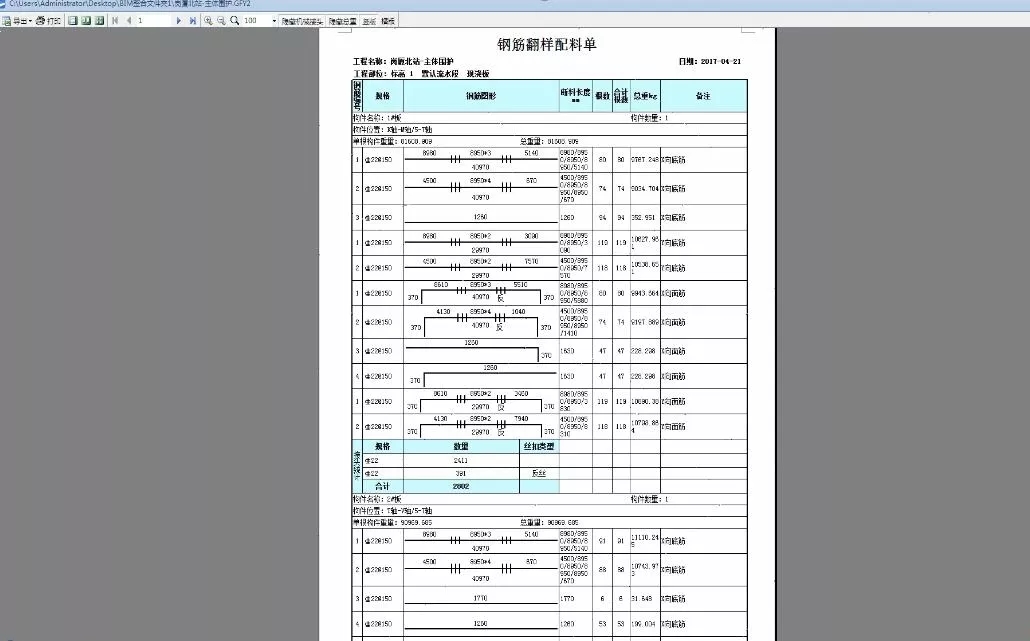Click the report title 钢筋翻样配料单
Screen dimensions: 1030x641
tap(547, 44)
